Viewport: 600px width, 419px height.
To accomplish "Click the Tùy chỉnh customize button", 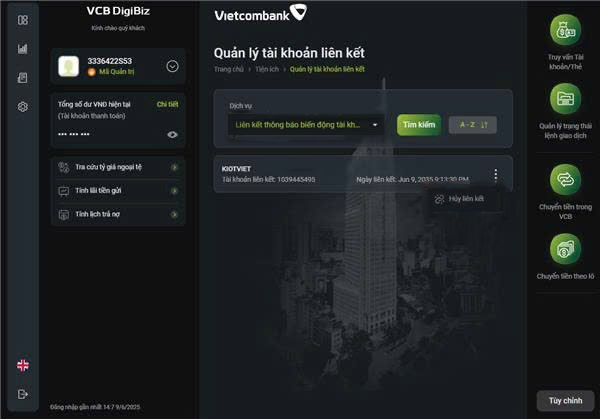I will pos(565,401).
